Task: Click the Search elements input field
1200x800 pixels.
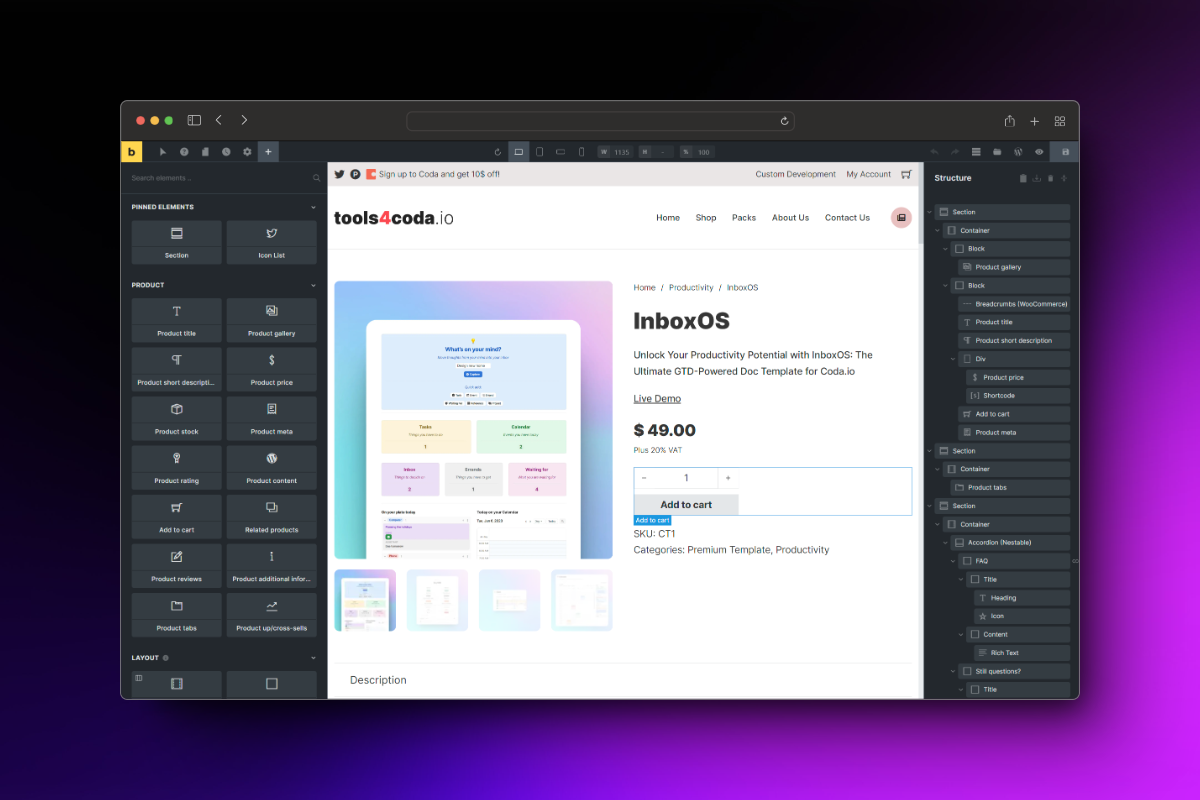Action: click(x=220, y=178)
